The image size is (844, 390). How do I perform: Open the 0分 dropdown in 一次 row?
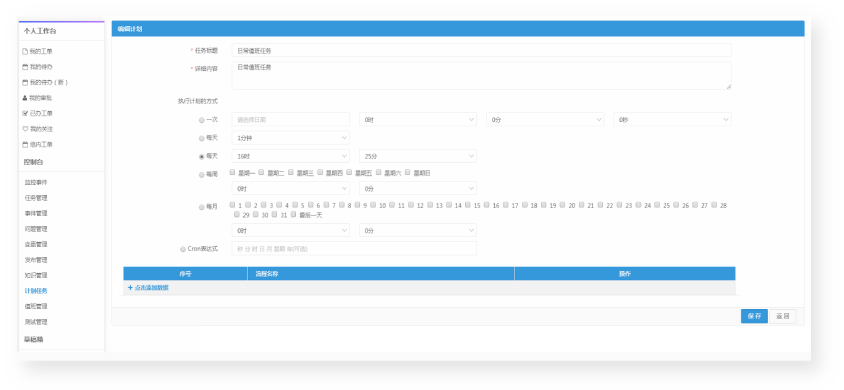[545, 119]
